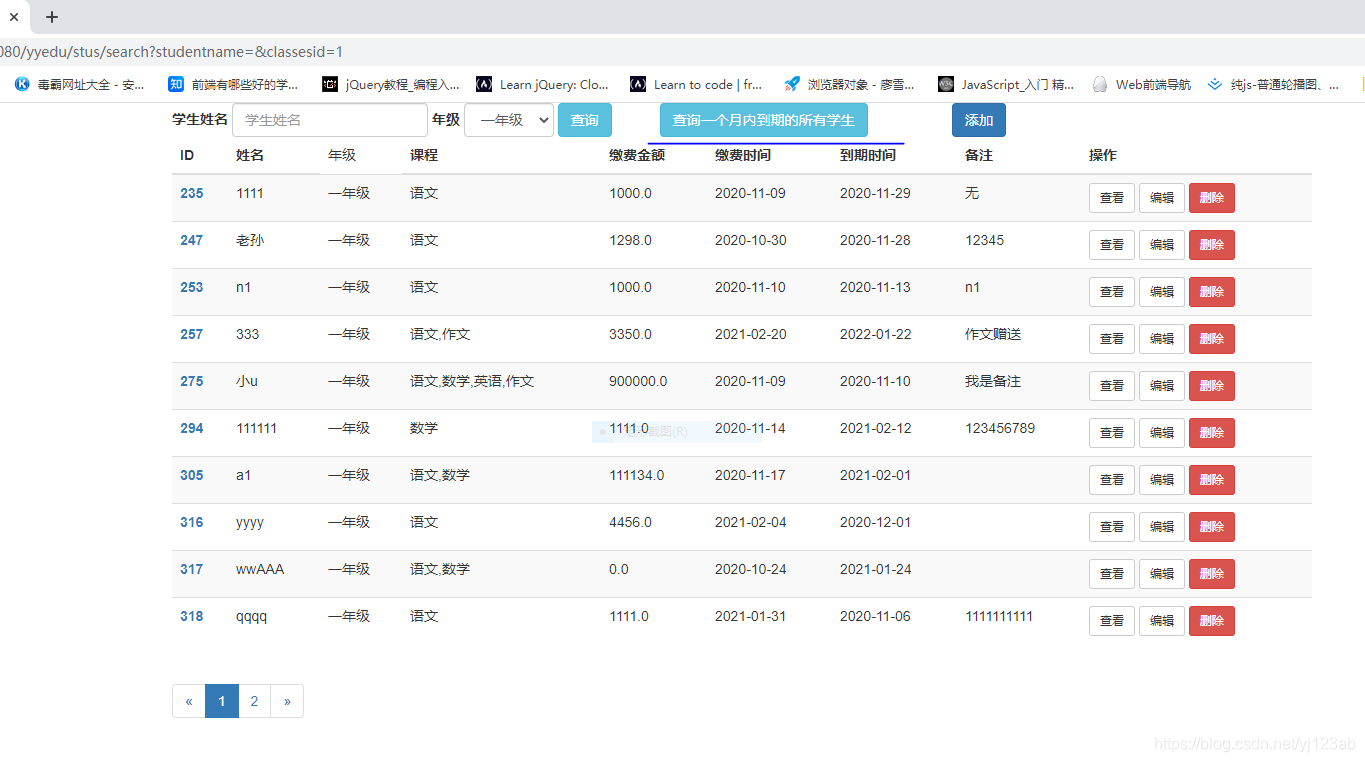
Task: Open student ID 305 link
Action: point(192,475)
